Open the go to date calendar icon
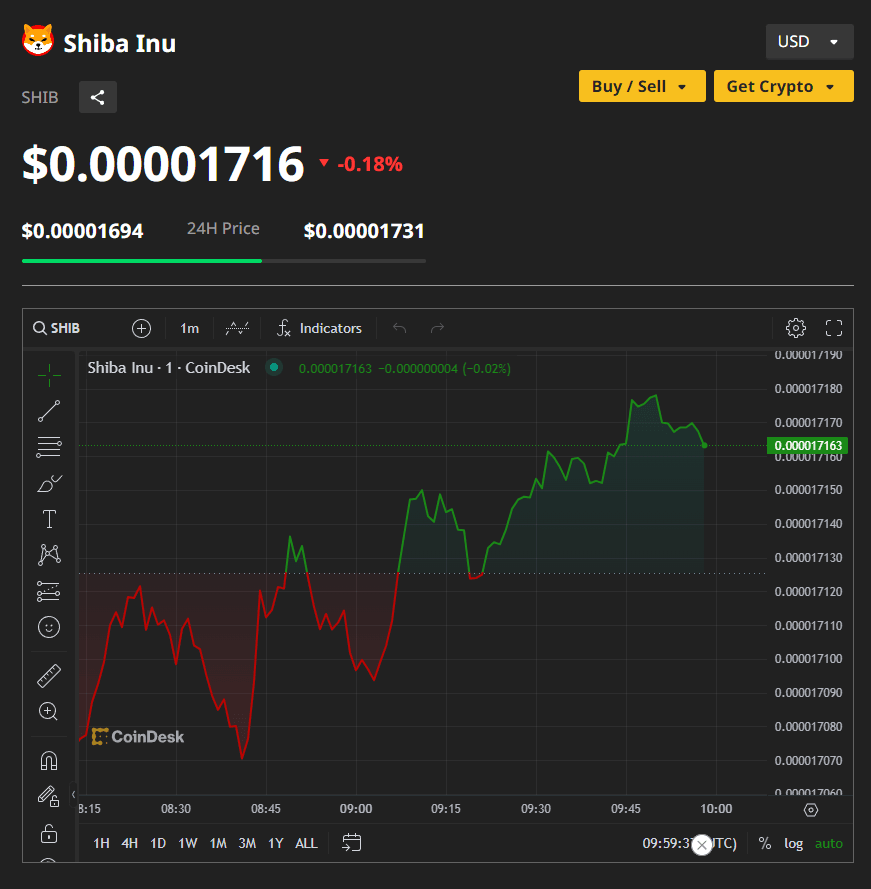The image size is (871, 889). (352, 843)
